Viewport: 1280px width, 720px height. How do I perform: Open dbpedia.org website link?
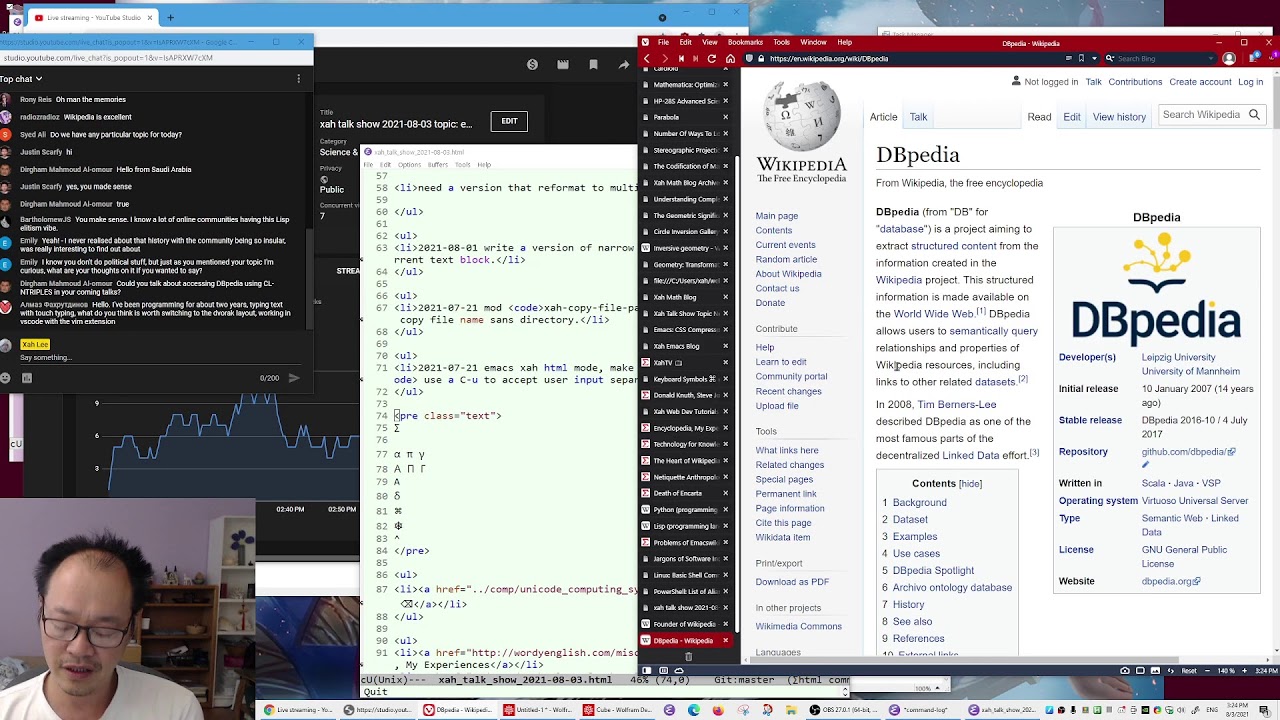pyautogui.click(x=1171, y=581)
